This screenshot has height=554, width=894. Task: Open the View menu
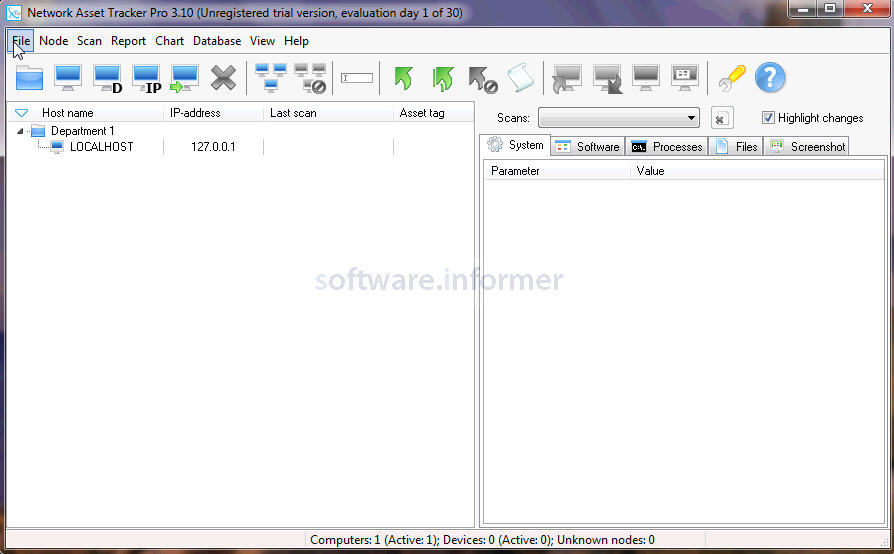(262, 41)
